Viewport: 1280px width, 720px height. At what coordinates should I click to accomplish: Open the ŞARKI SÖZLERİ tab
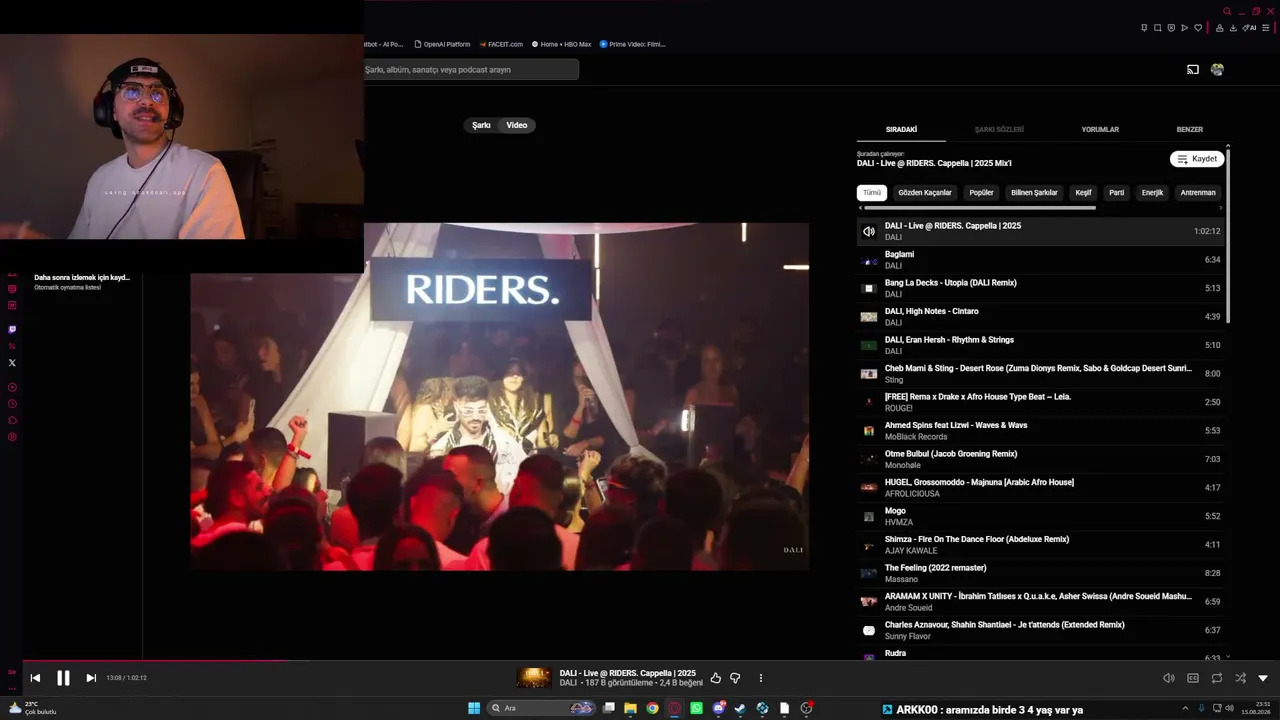(x=999, y=130)
